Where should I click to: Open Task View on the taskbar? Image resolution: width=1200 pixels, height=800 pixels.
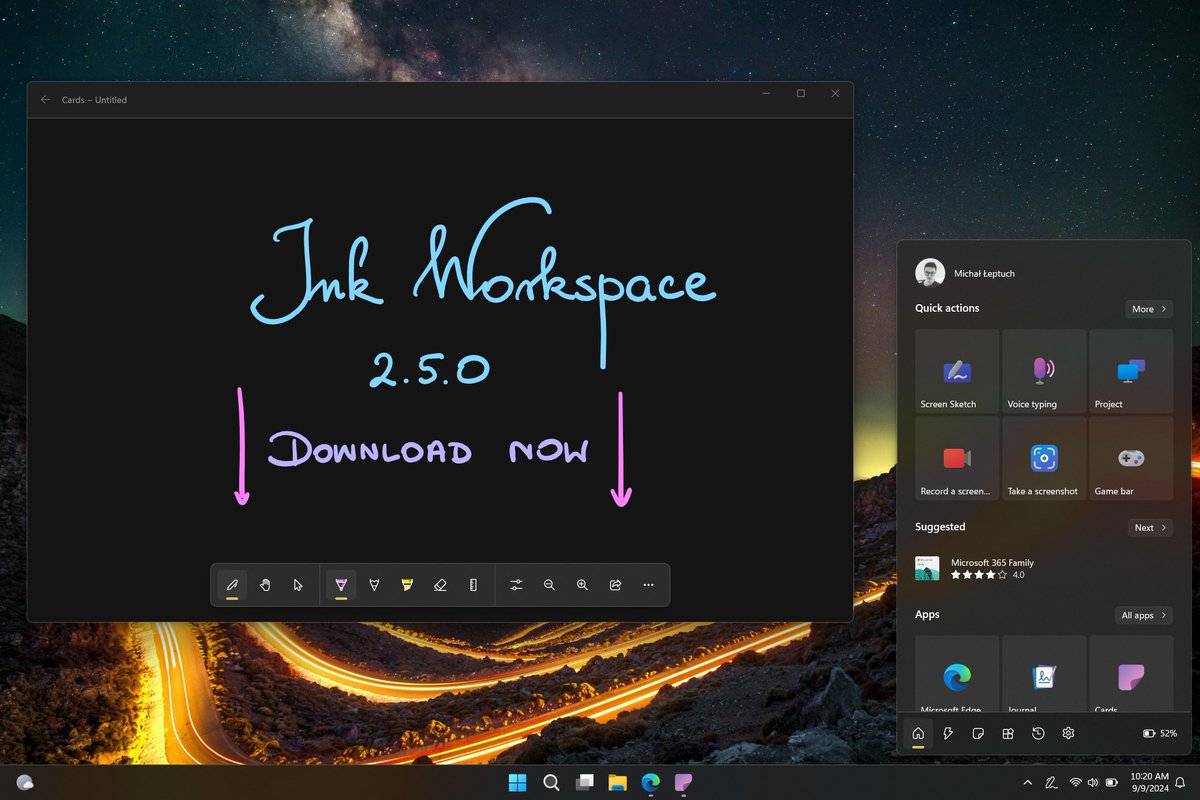[584, 782]
